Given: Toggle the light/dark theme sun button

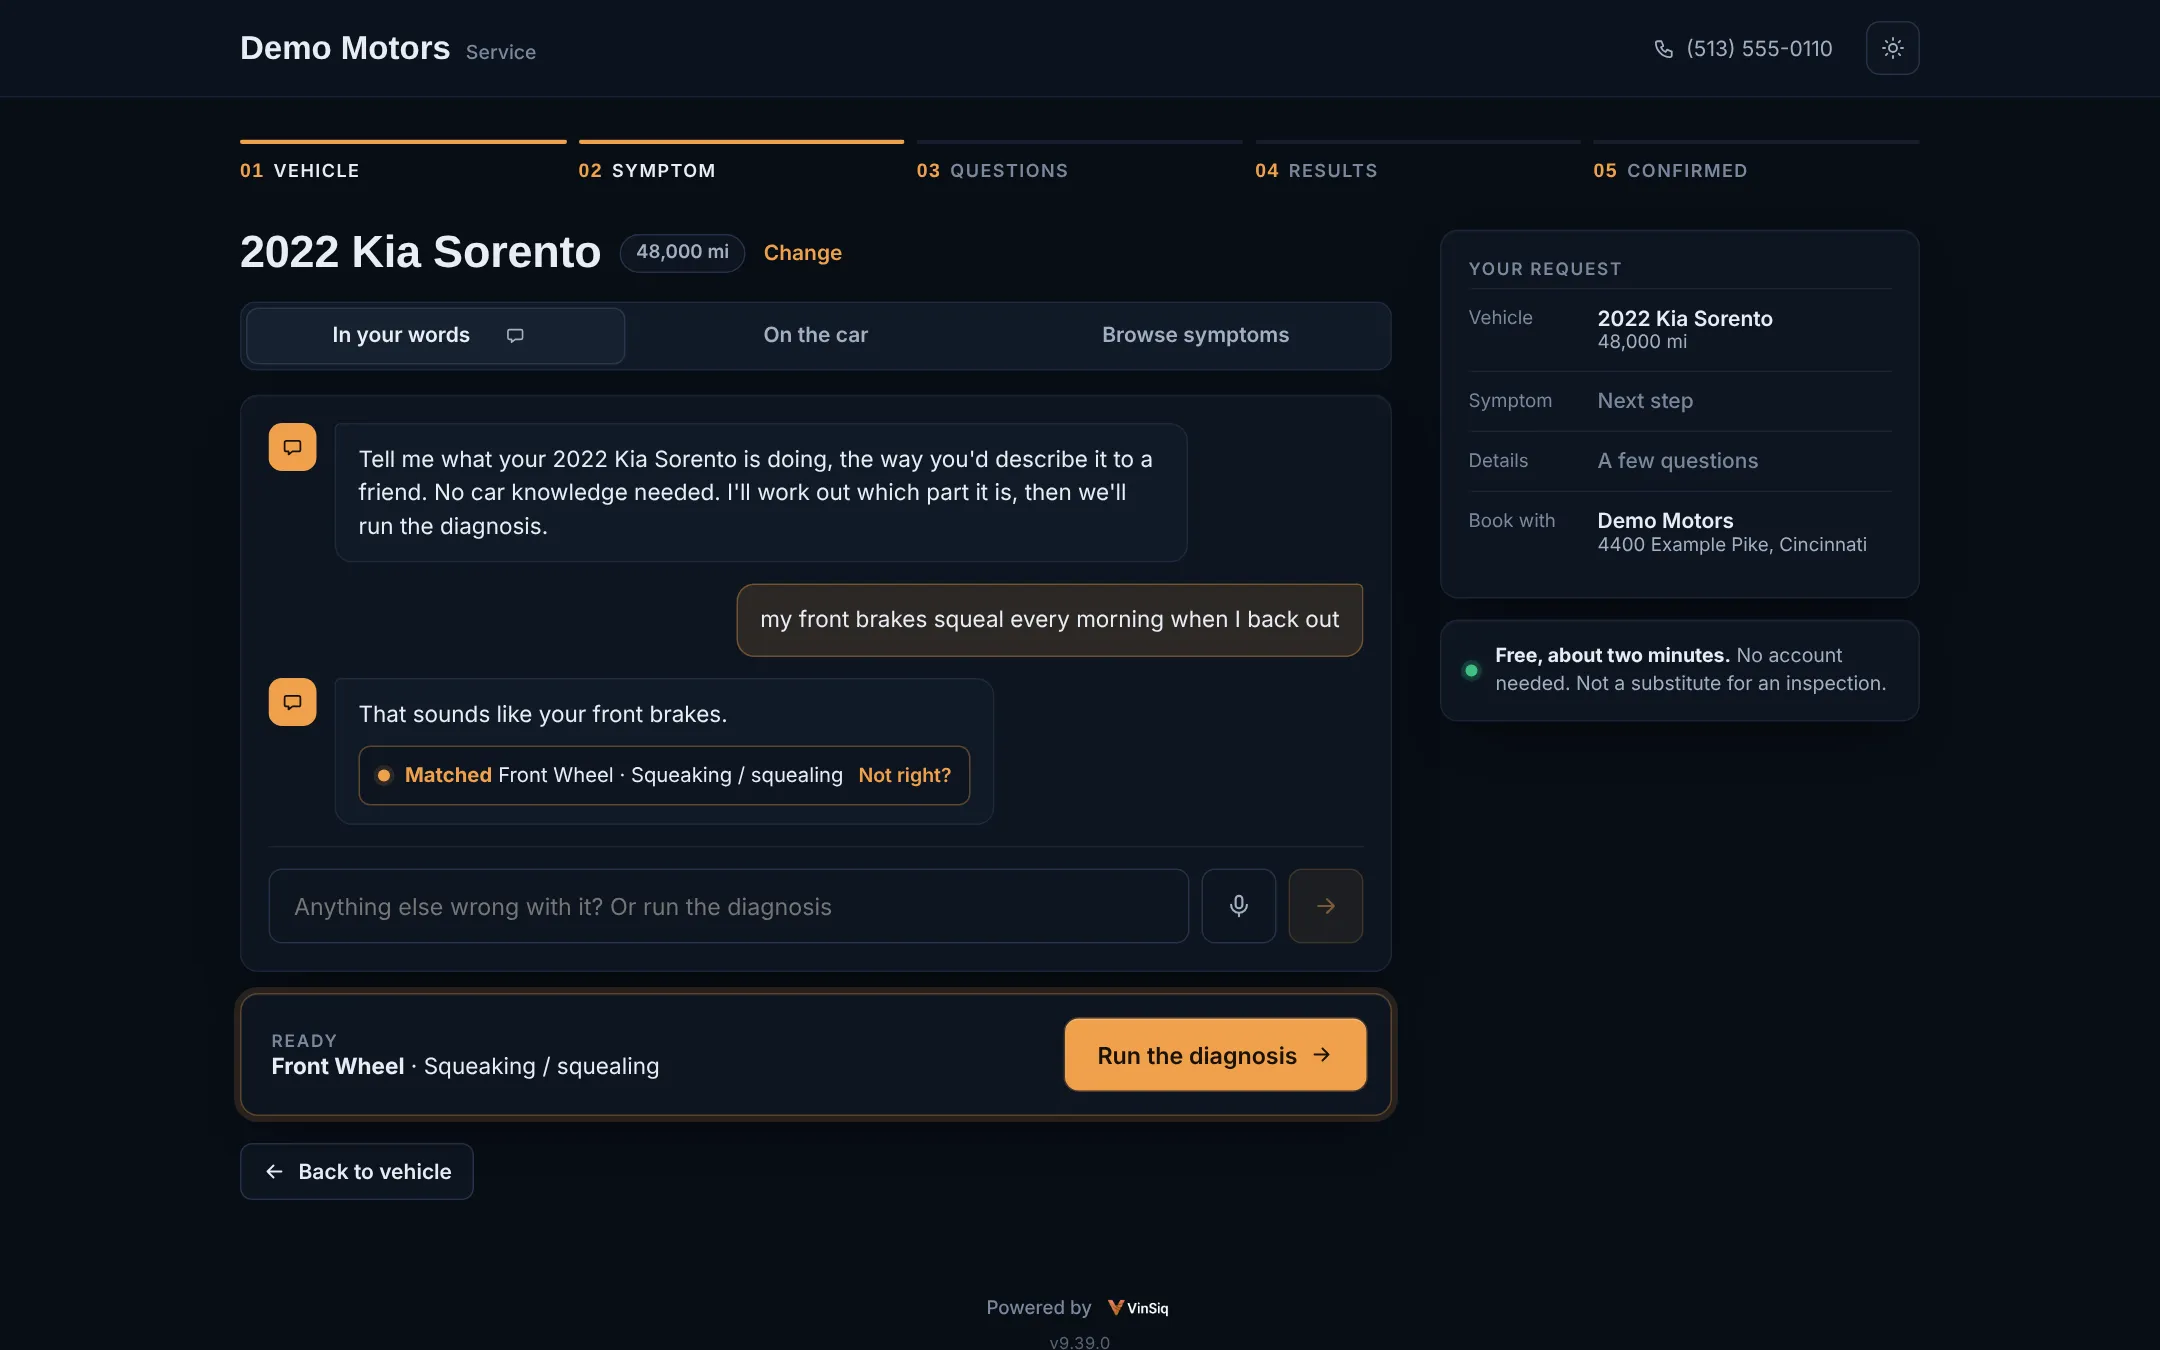Looking at the screenshot, I should [x=1892, y=48].
